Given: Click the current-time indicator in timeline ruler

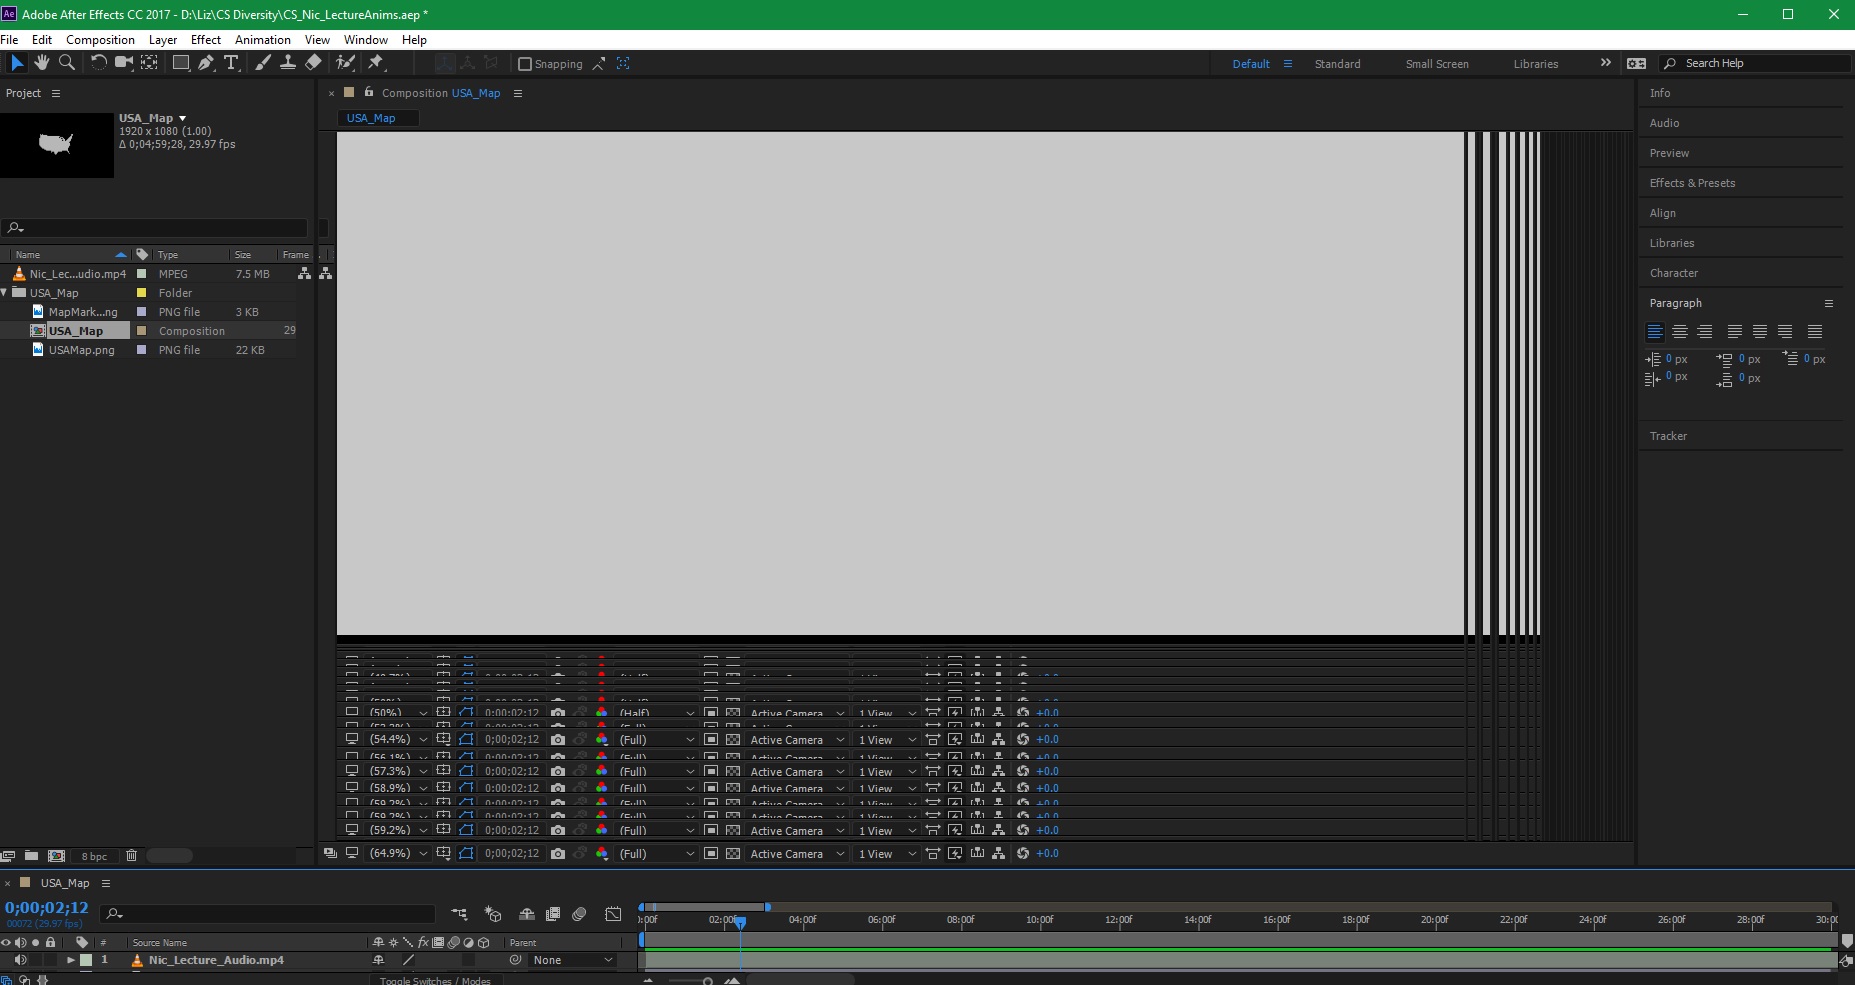Looking at the screenshot, I should (x=740, y=922).
